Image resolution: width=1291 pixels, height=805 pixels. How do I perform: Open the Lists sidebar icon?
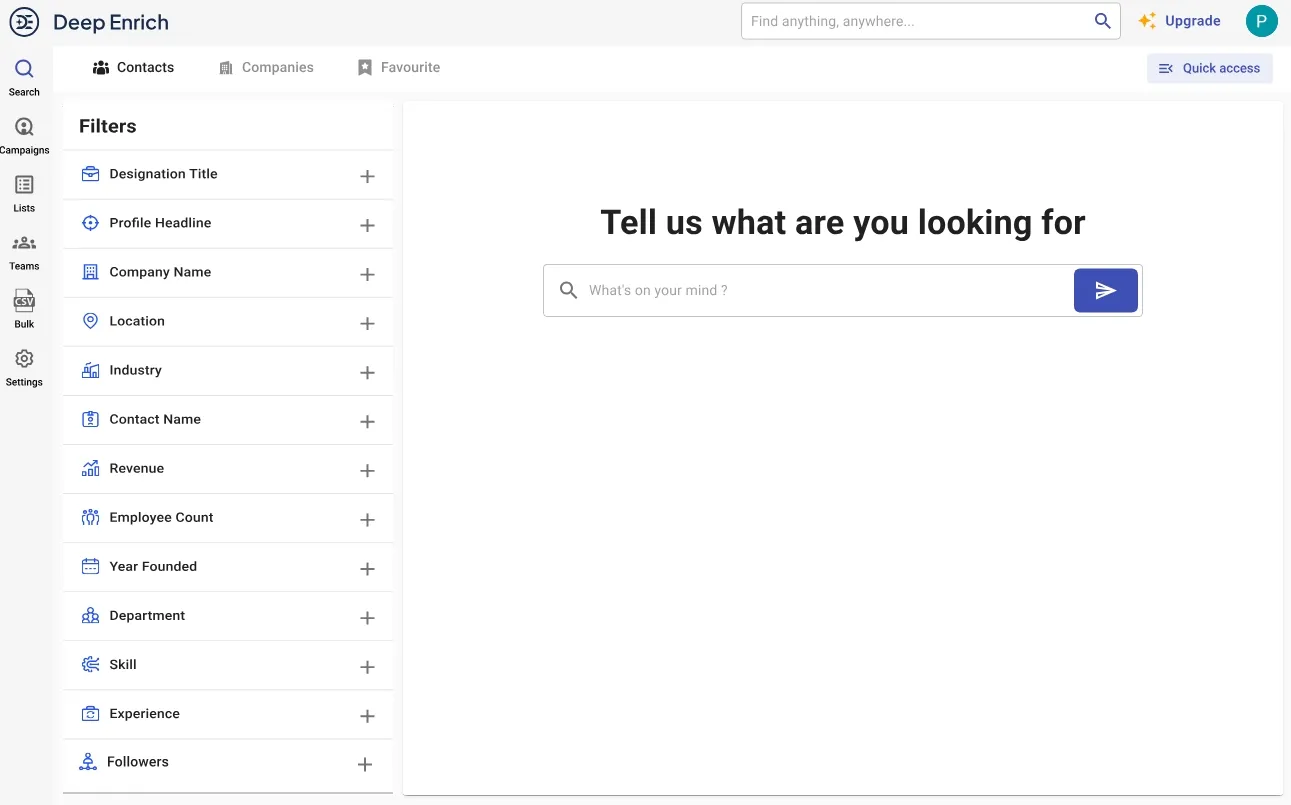[24, 186]
